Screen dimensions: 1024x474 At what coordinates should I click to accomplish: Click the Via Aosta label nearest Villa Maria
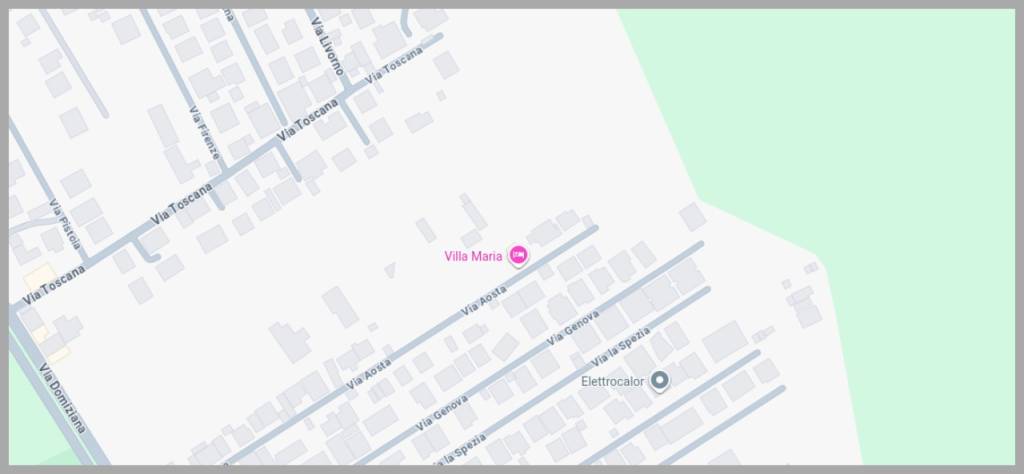483,300
